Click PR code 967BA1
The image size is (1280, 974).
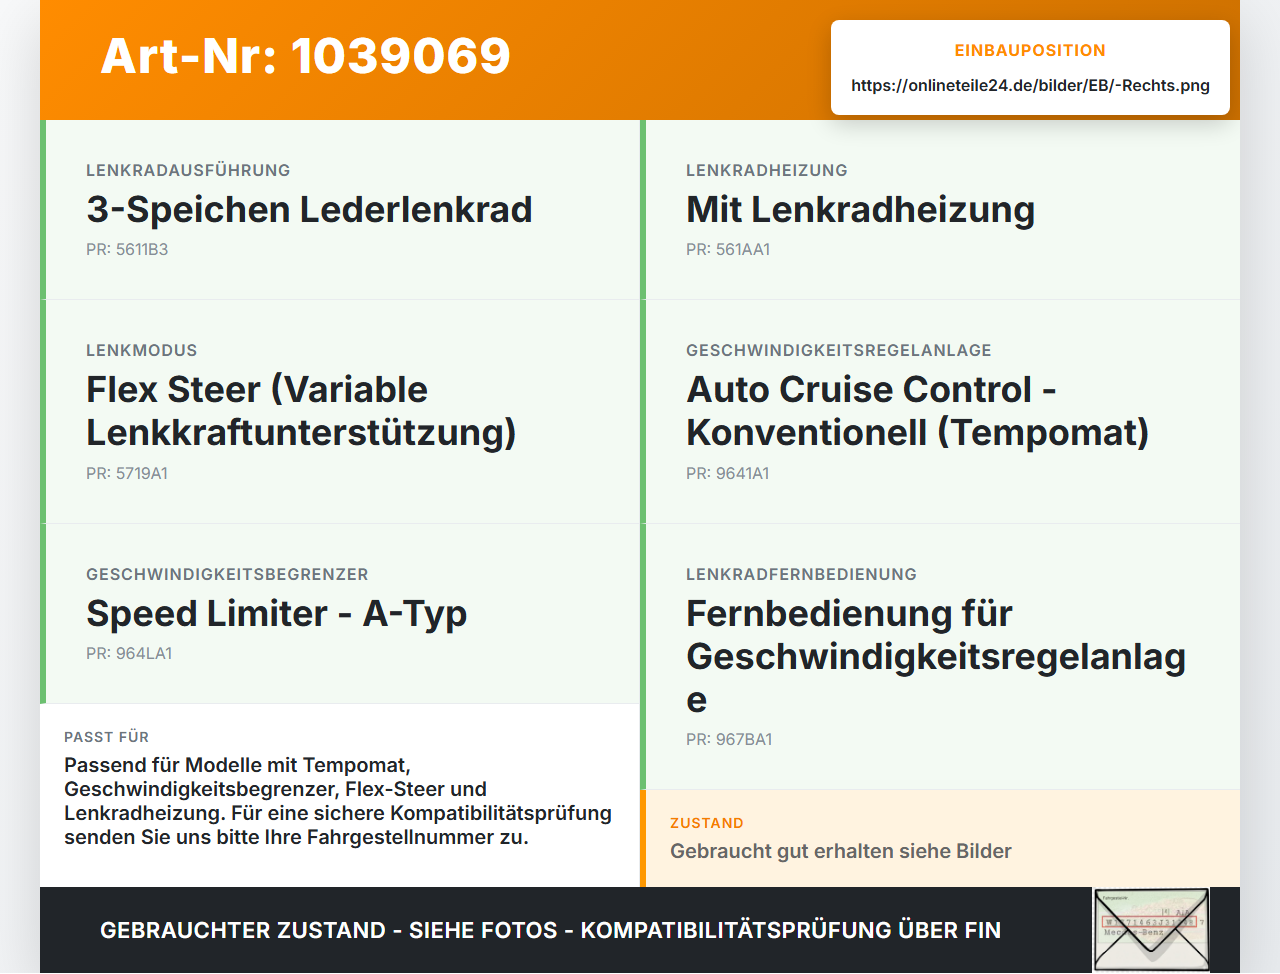point(729,739)
